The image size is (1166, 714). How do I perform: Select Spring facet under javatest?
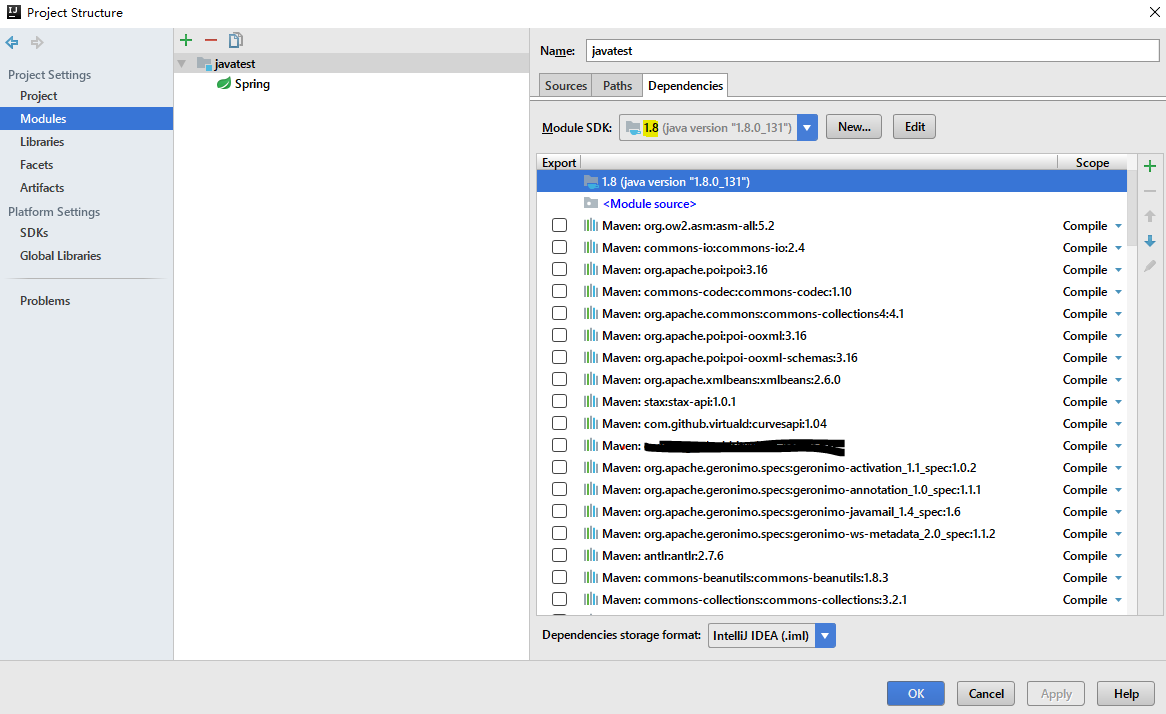tap(252, 83)
